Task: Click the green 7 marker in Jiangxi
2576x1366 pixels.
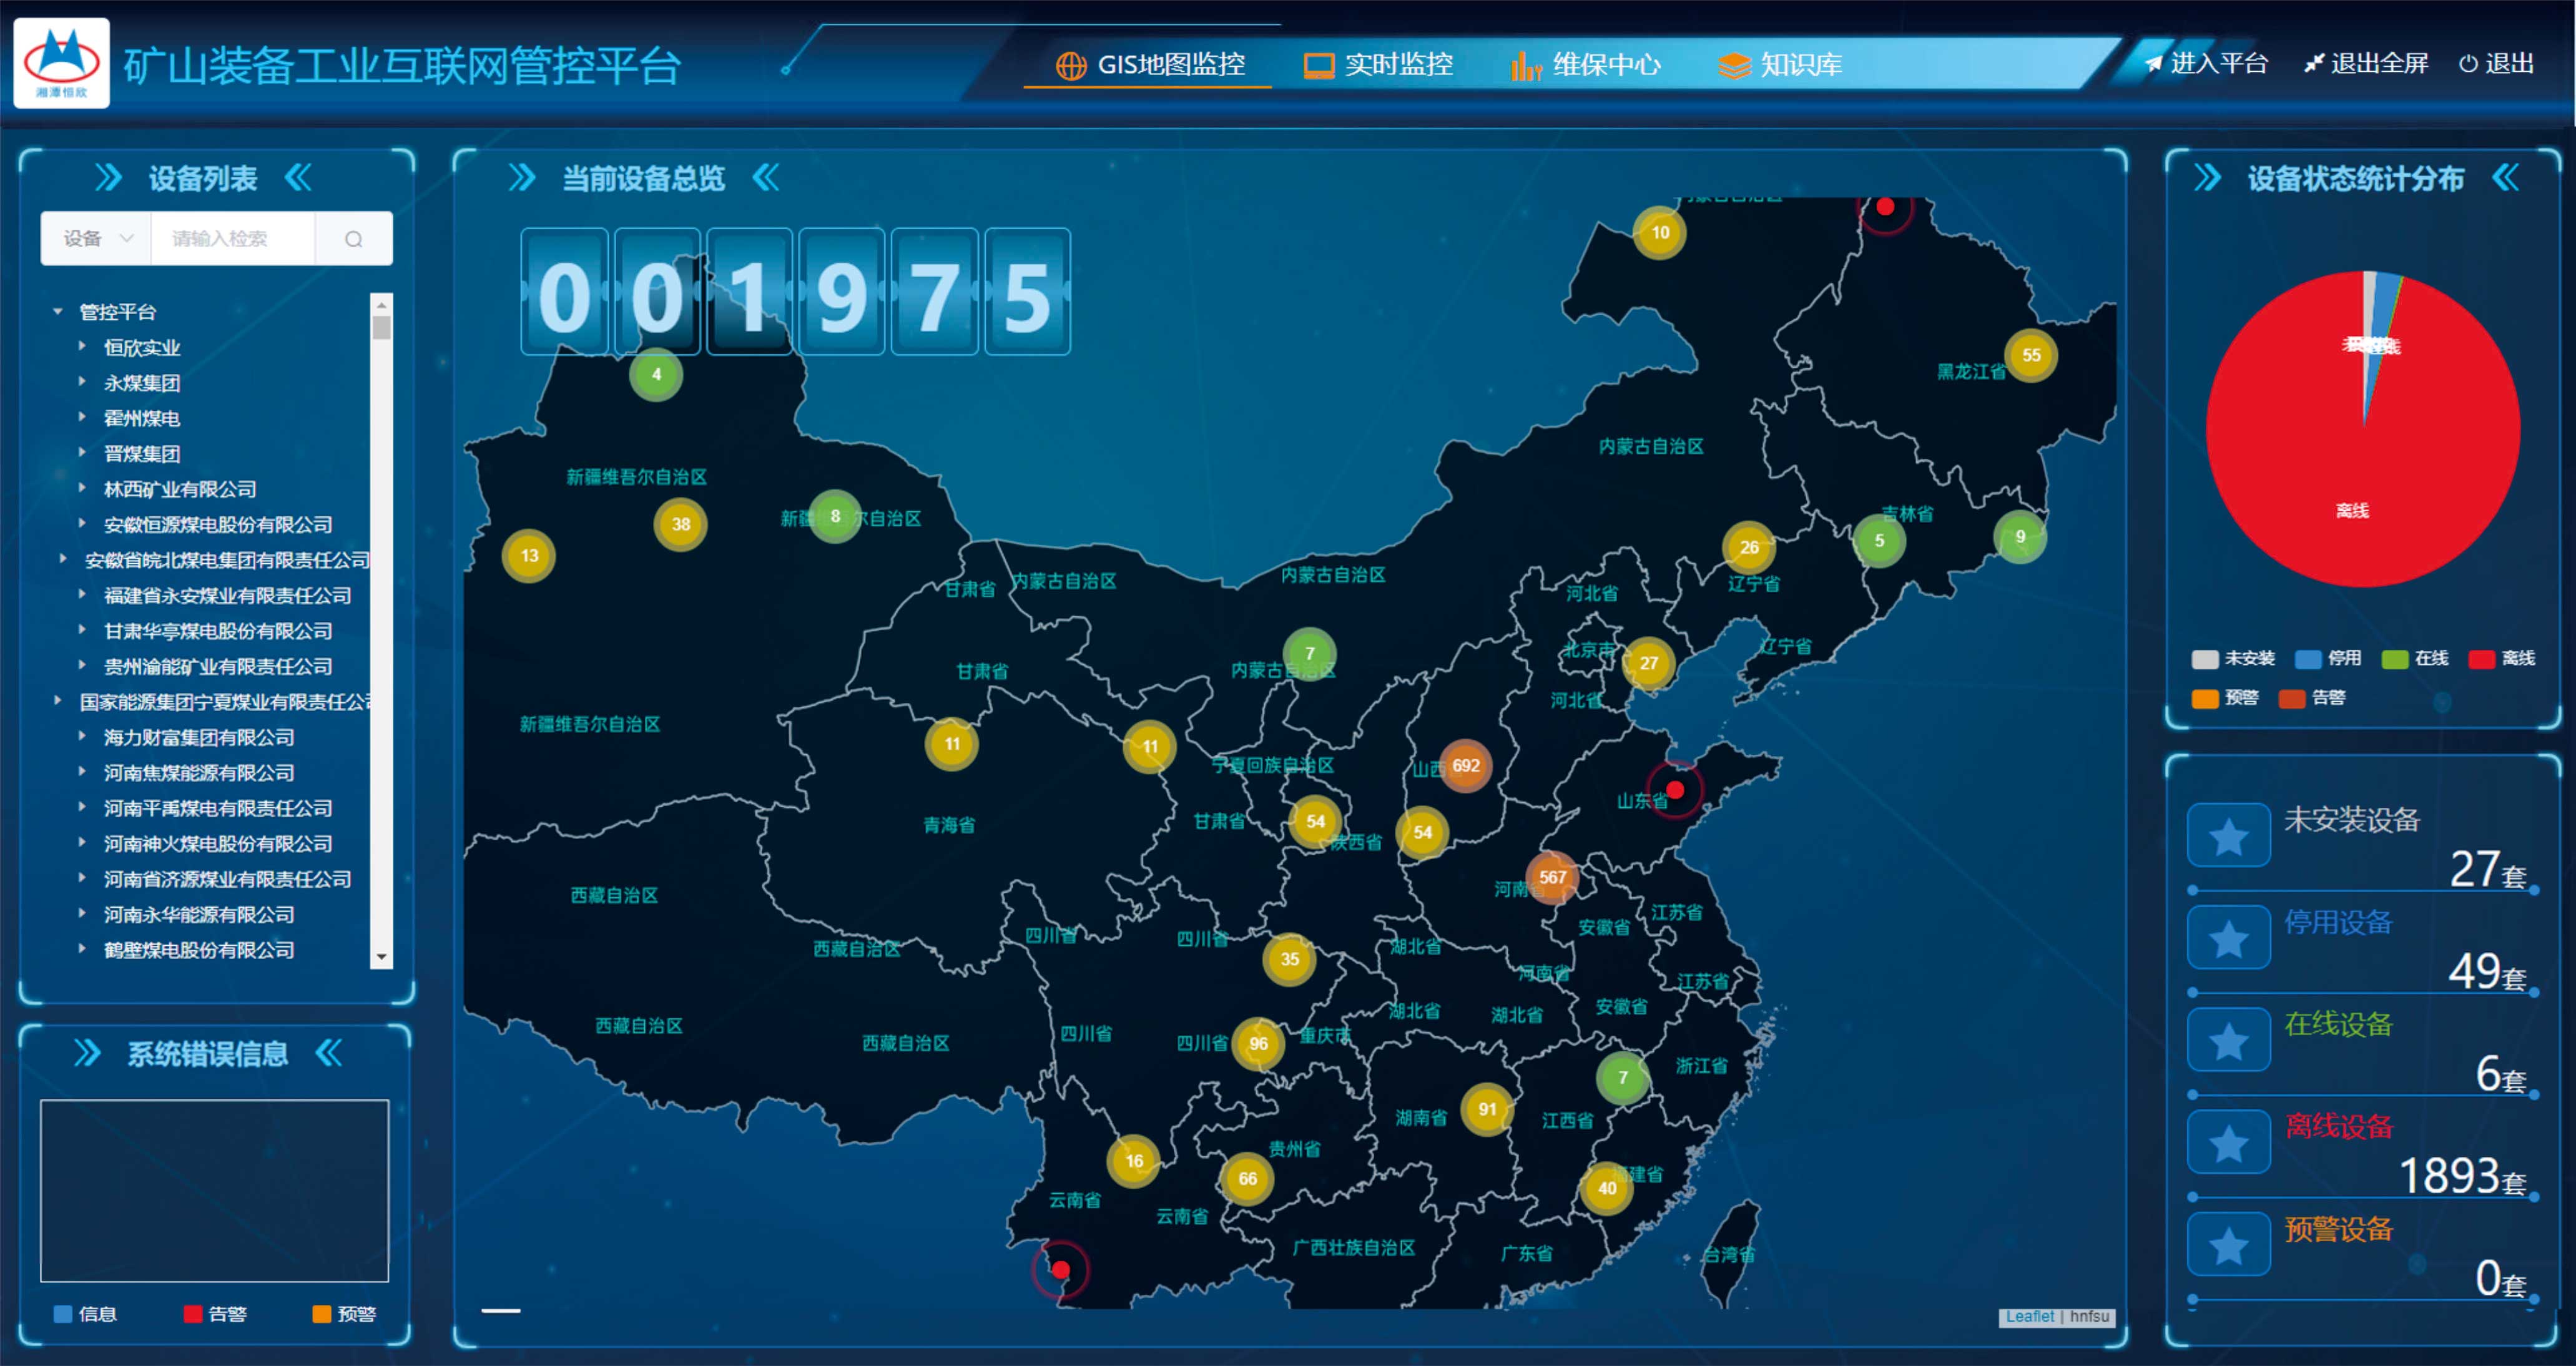Action: (x=1622, y=1077)
